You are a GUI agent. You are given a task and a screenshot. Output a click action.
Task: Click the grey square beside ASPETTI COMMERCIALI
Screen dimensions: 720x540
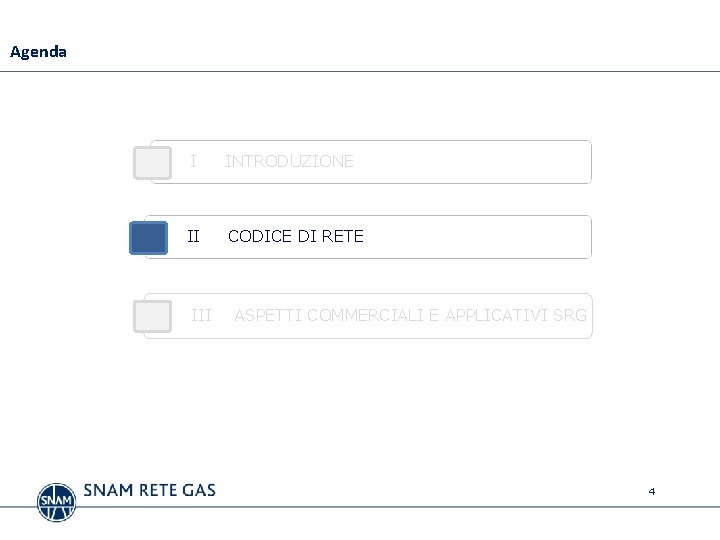[152, 316]
